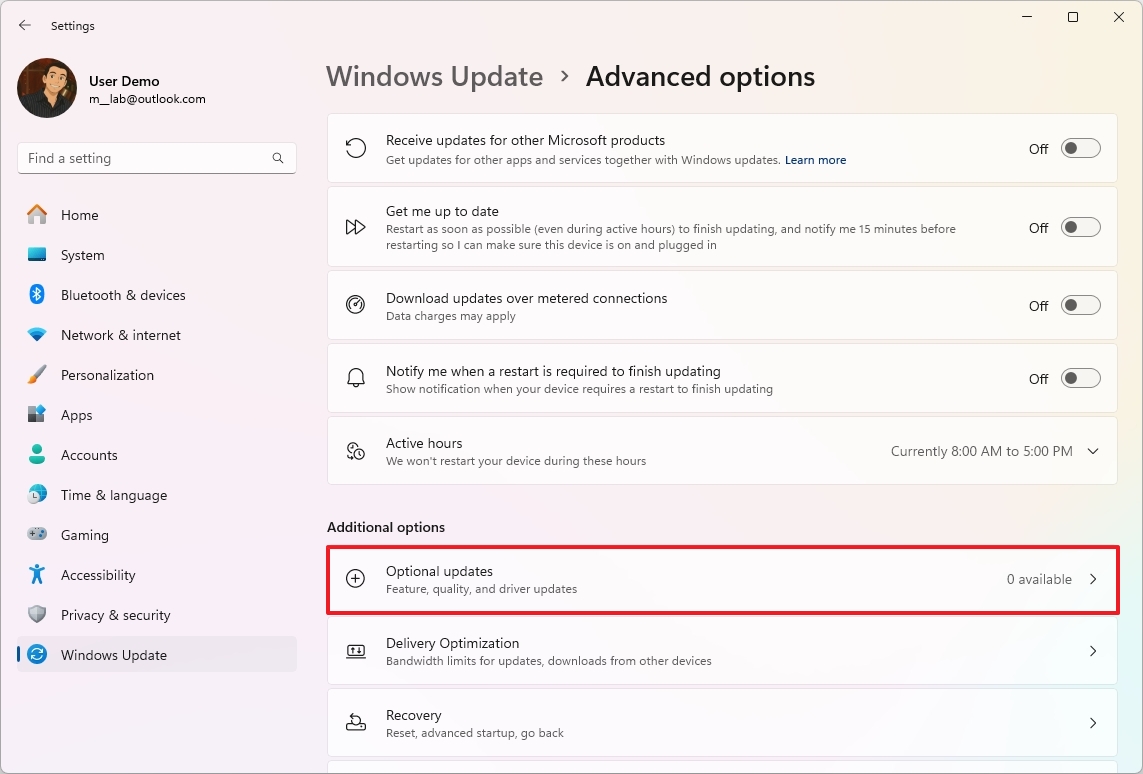
Task: Open the Accessibility settings icon
Action: pos(40,575)
